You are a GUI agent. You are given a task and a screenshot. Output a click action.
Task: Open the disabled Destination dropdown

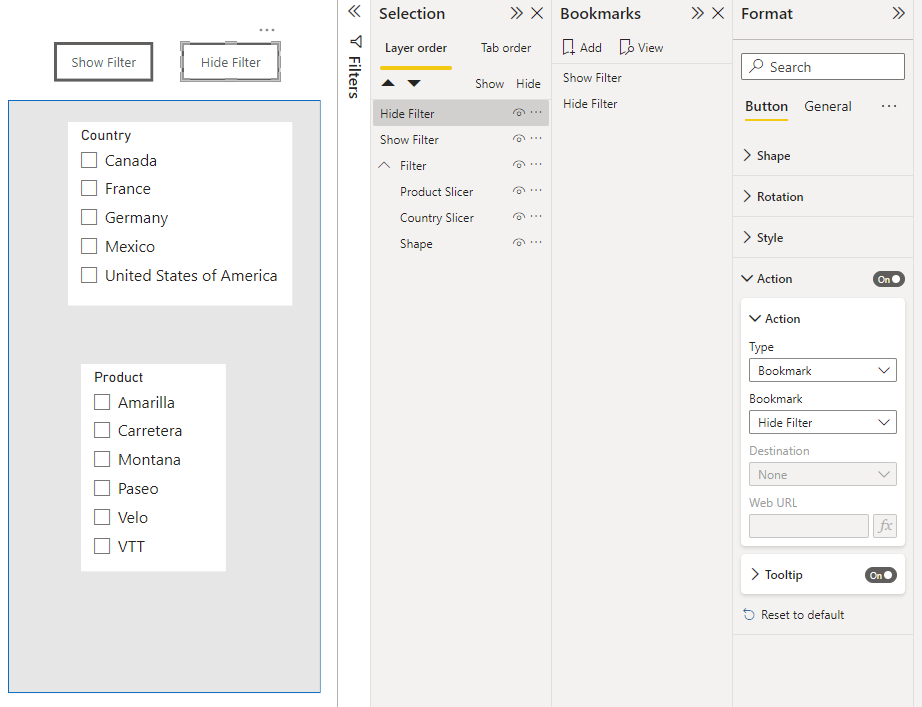823,474
